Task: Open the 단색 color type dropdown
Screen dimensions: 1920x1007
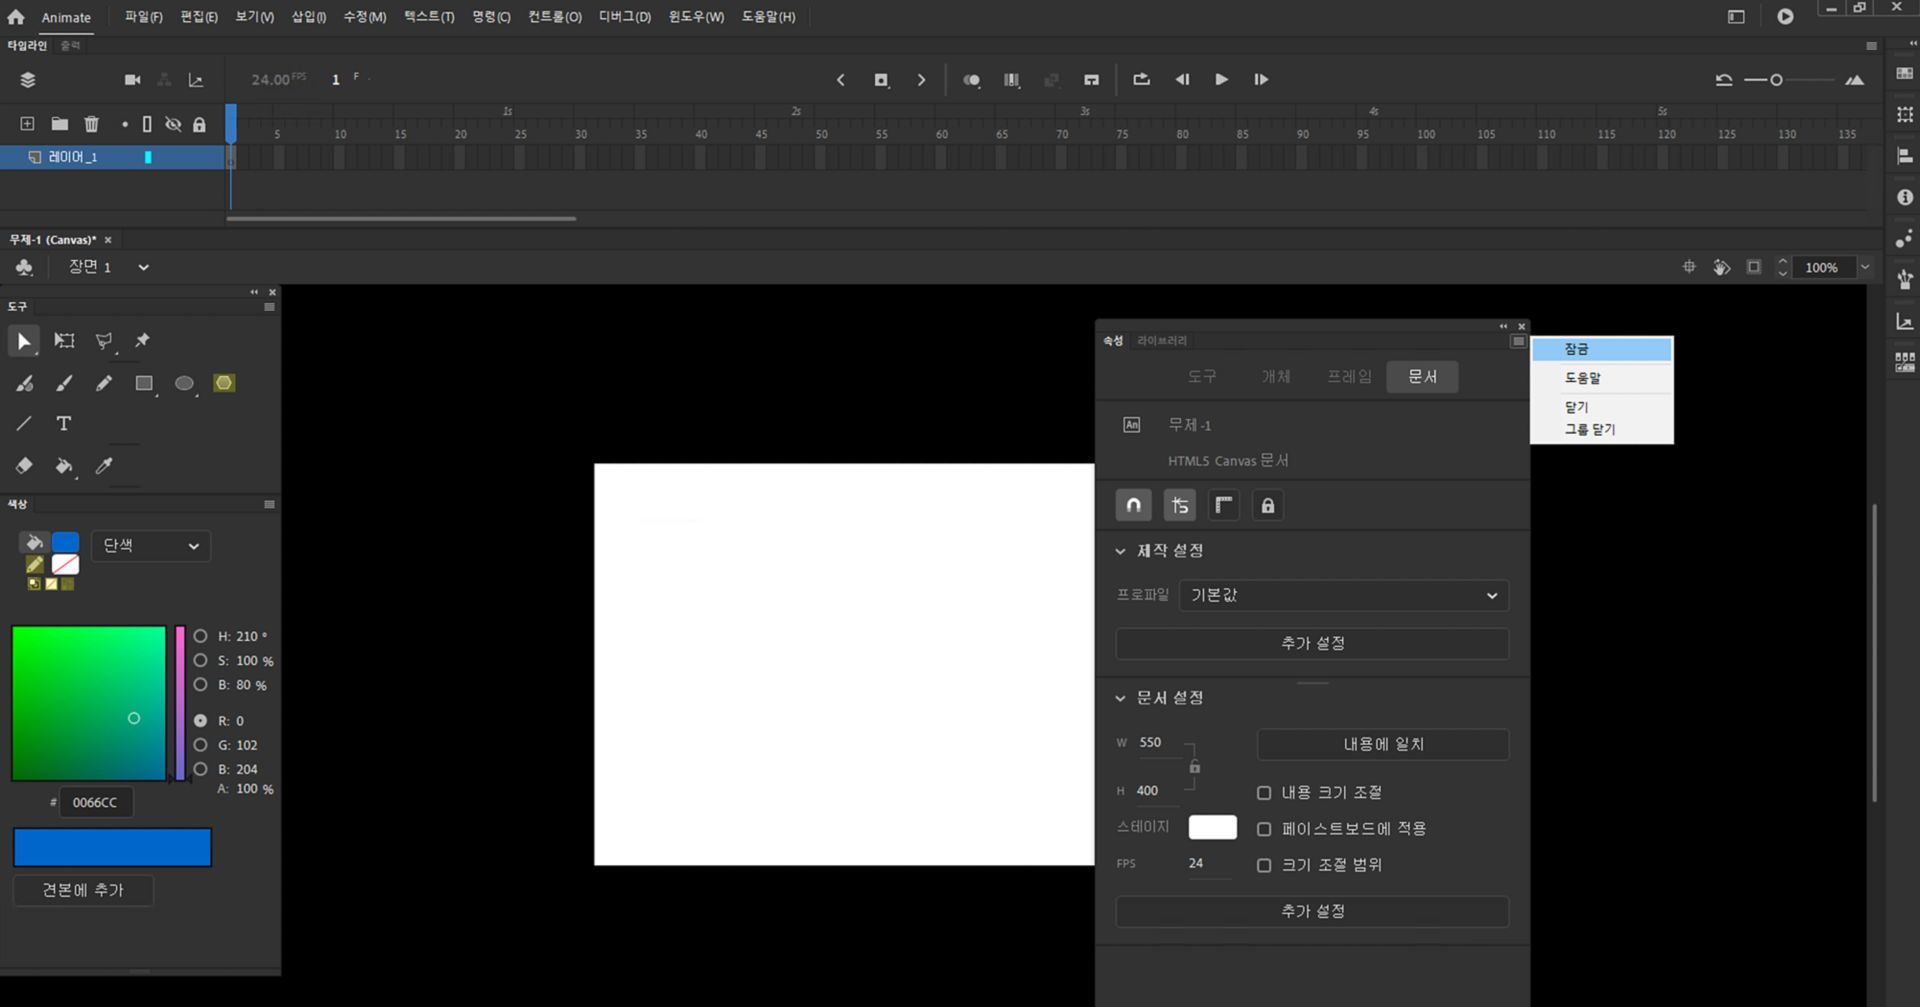Action: (150, 545)
